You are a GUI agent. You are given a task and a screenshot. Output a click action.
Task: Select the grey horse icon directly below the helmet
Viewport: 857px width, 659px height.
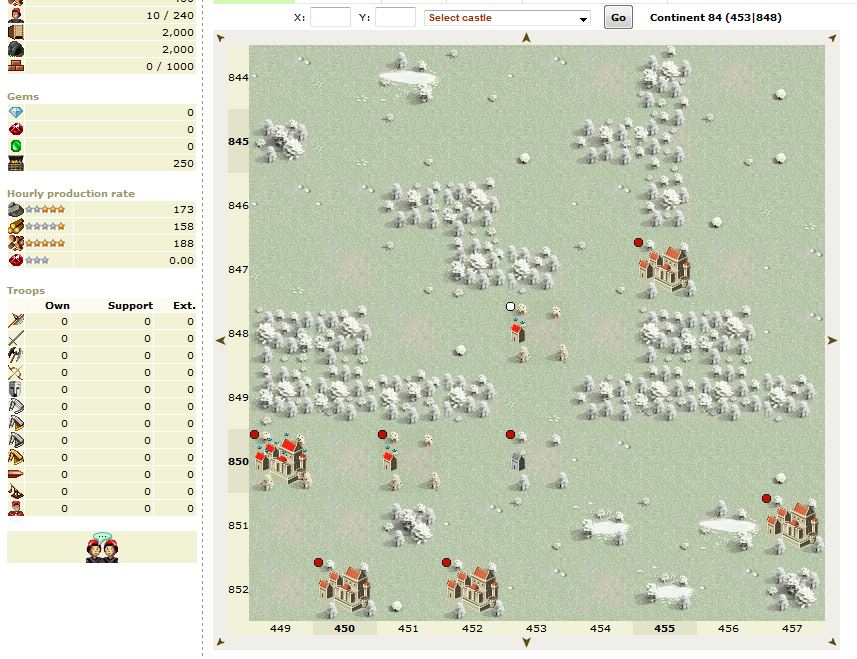point(15,406)
